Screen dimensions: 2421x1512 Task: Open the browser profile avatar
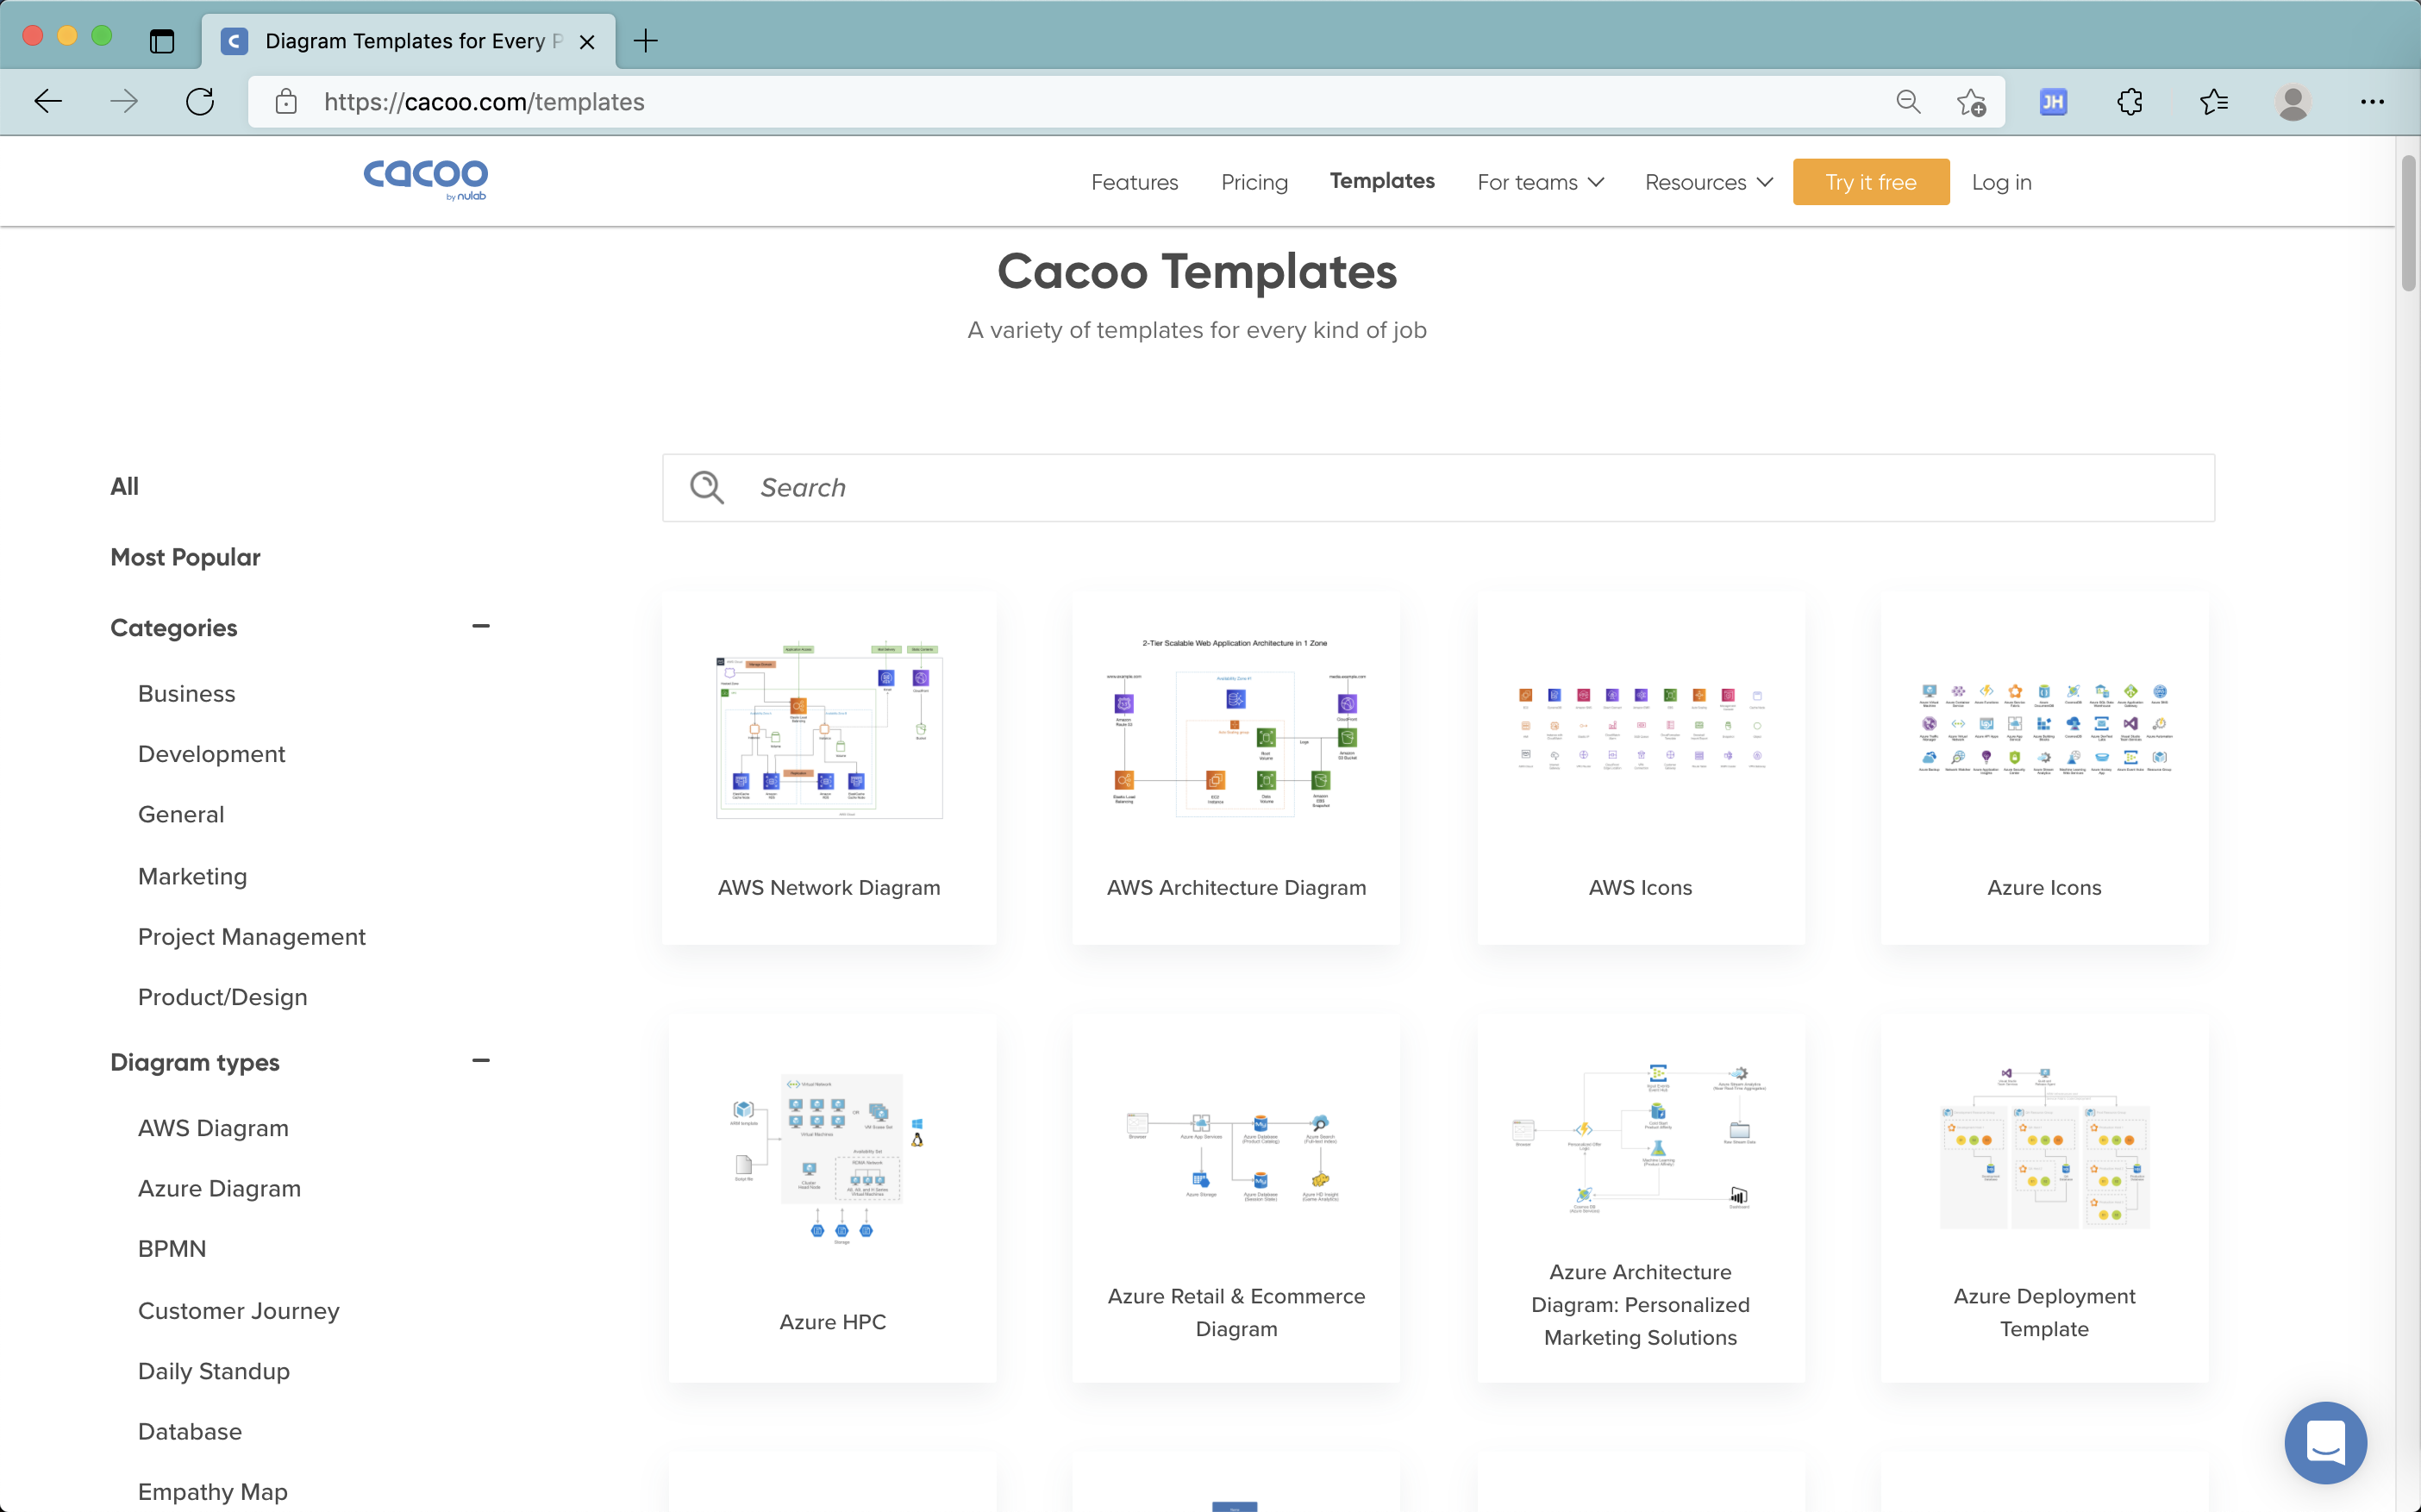2293,101
